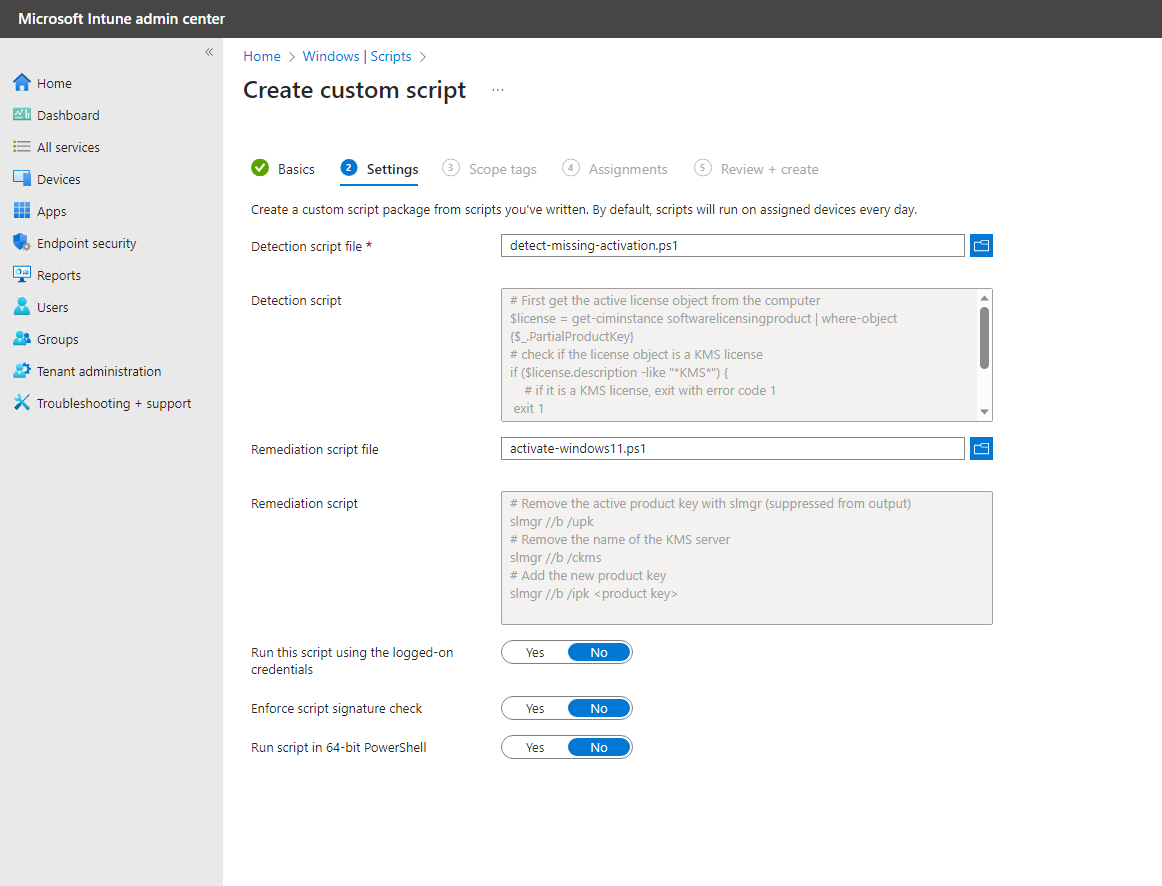Click detection script scrollbar up arrow
The height and width of the screenshot is (886, 1162).
click(x=984, y=298)
